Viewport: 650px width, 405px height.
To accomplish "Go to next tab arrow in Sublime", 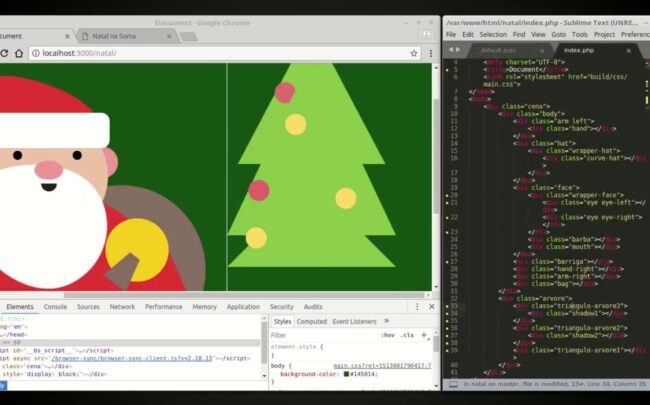I will pos(458,50).
